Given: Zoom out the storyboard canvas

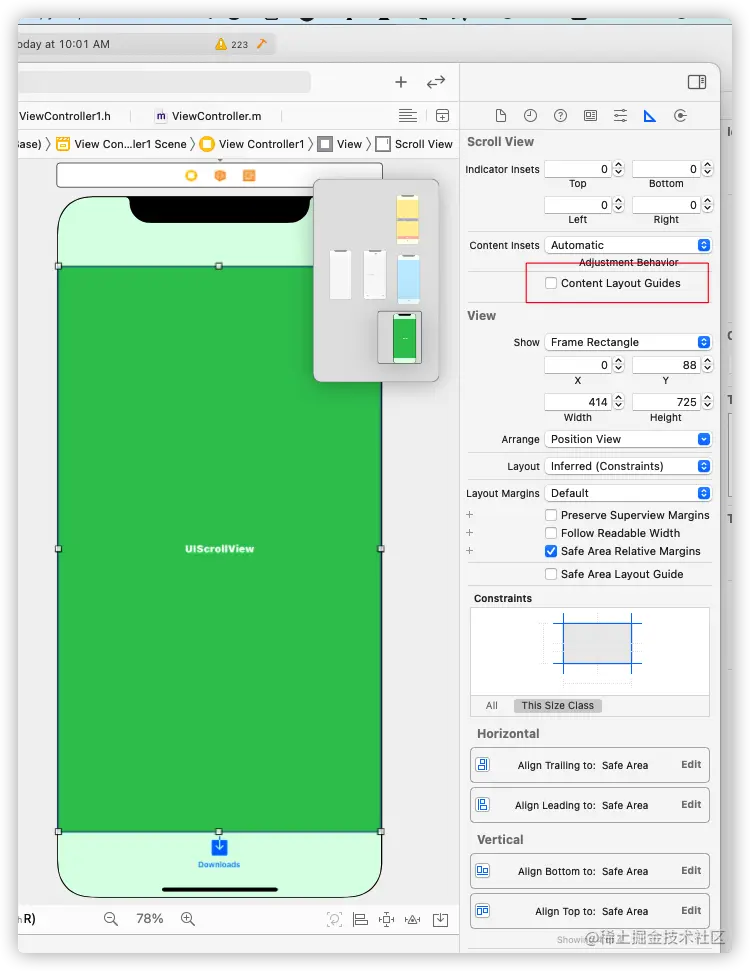Looking at the screenshot, I should pyautogui.click(x=111, y=918).
